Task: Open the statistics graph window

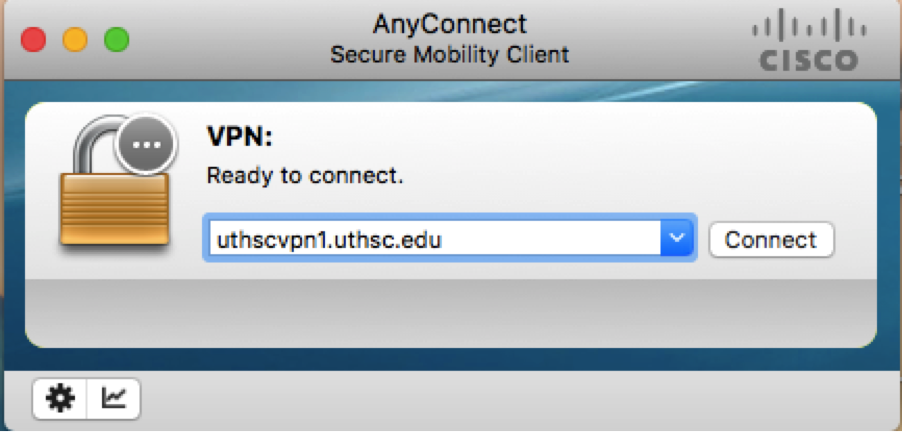Action: click(114, 399)
